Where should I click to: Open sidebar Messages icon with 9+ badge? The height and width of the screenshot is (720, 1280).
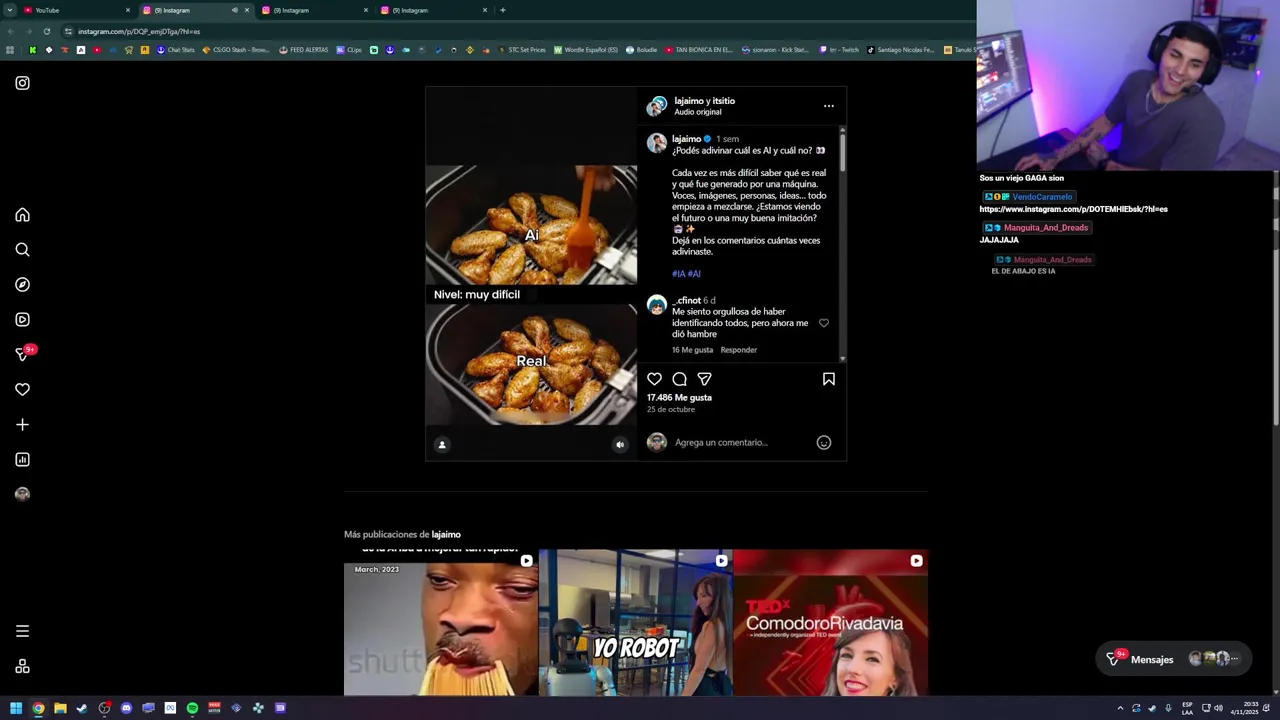tap(23, 354)
